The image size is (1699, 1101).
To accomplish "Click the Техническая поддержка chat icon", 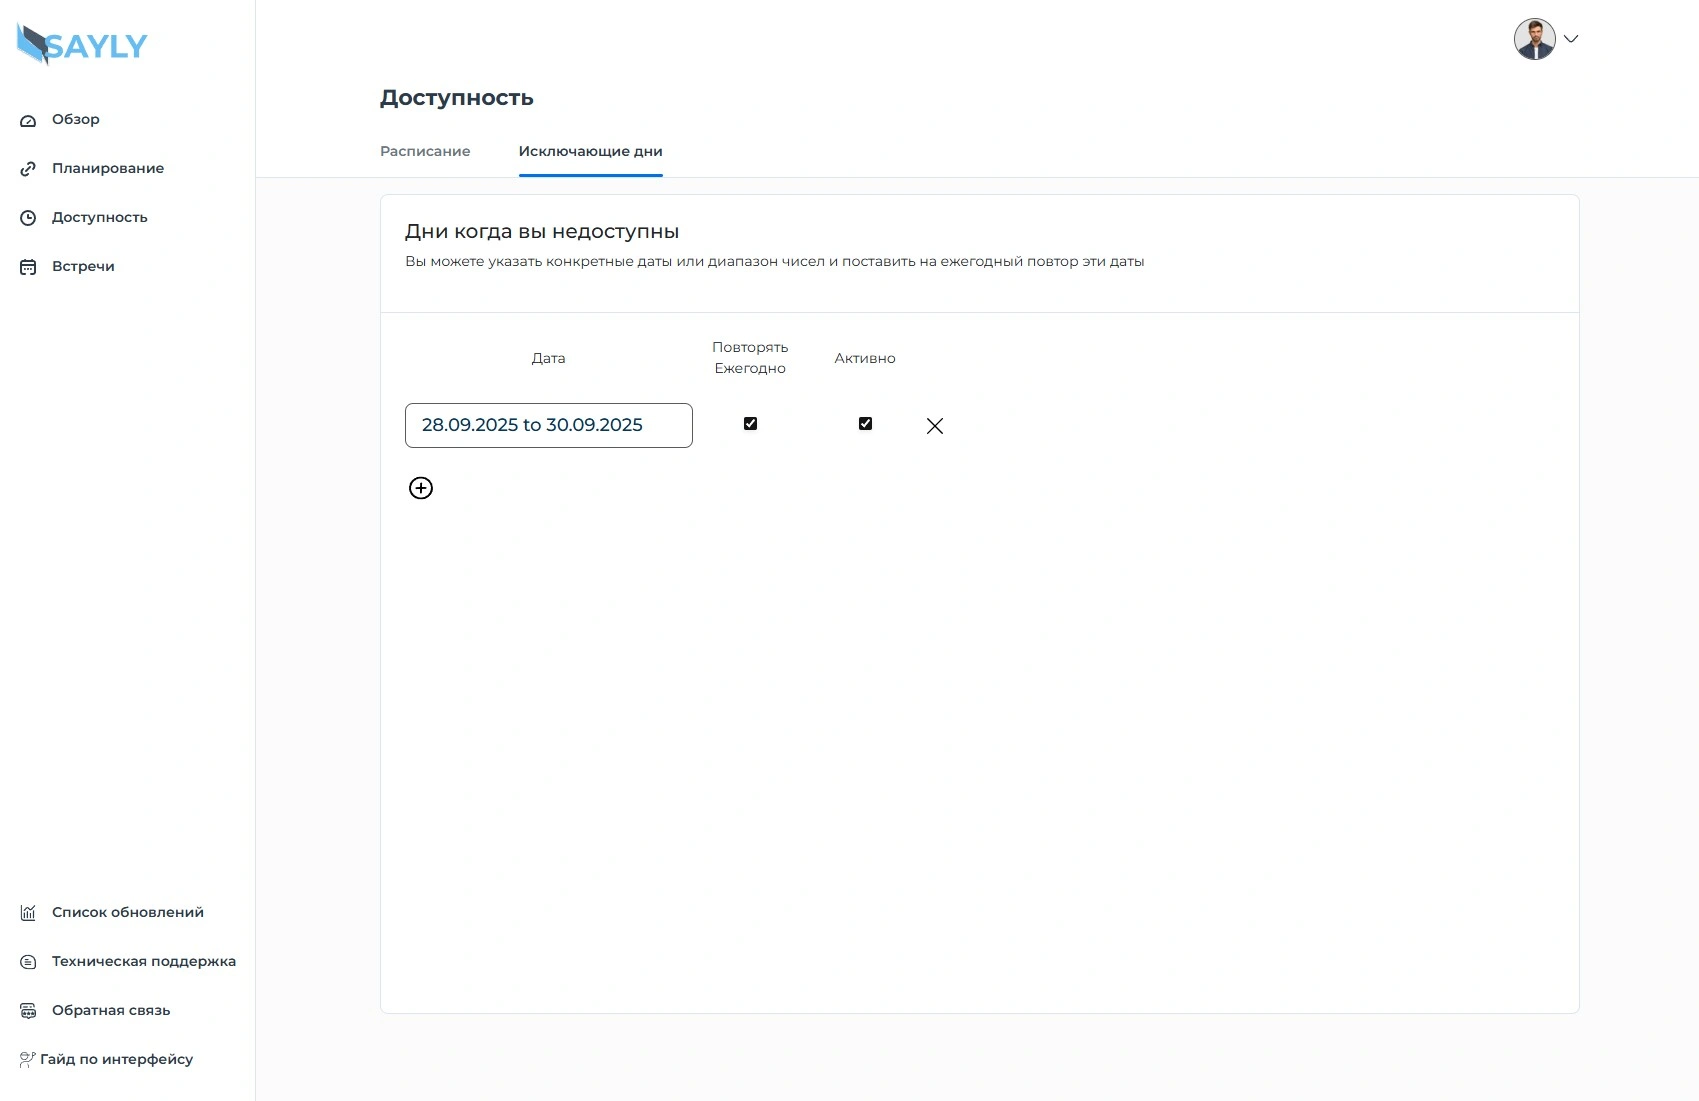I will coord(28,962).
